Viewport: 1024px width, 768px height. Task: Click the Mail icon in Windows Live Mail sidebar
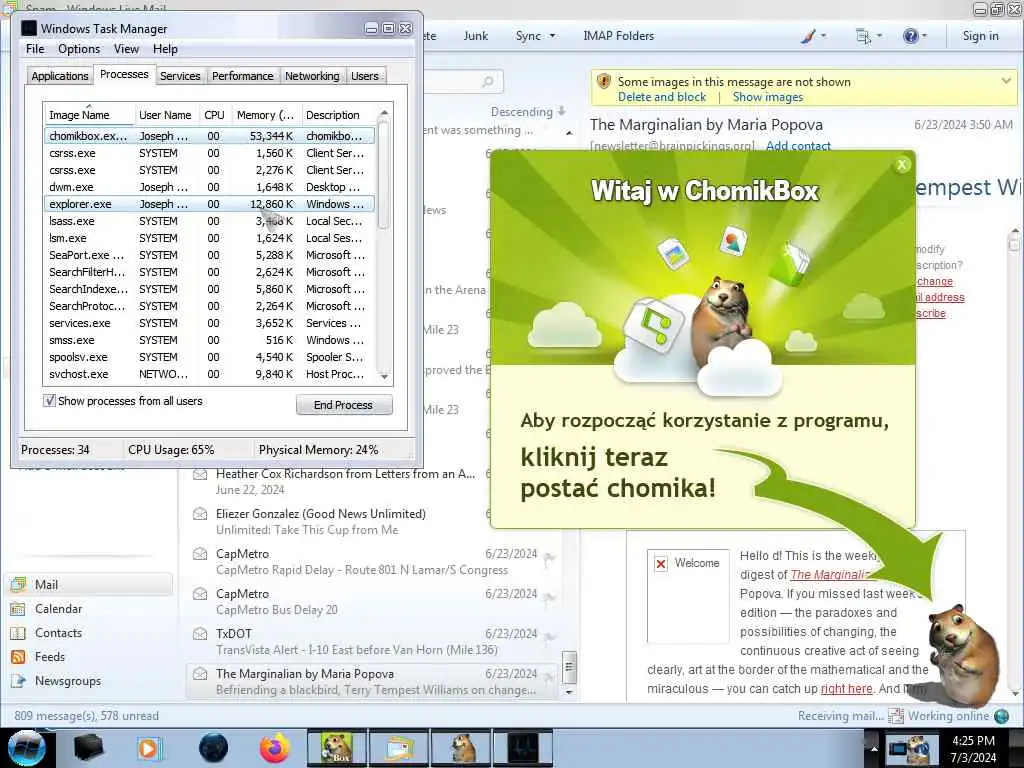[x=18, y=584]
